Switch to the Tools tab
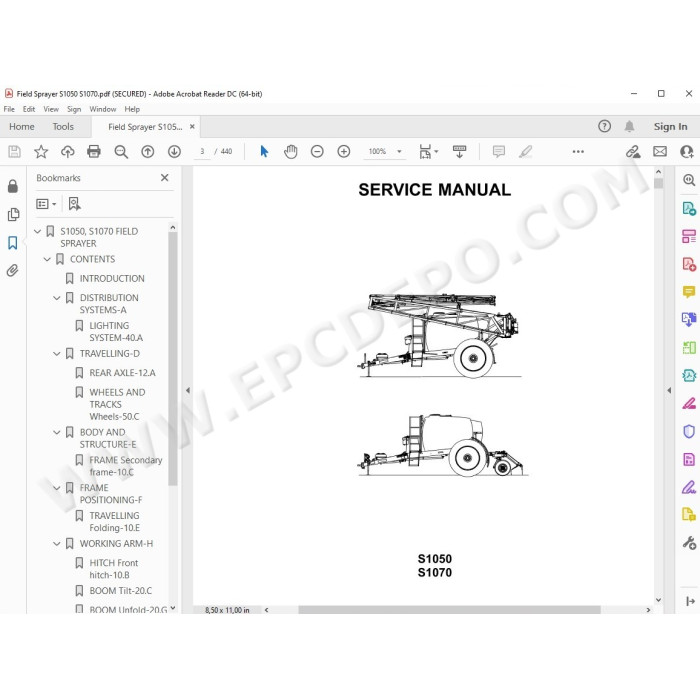This screenshot has height=700, width=700. pos(63,126)
